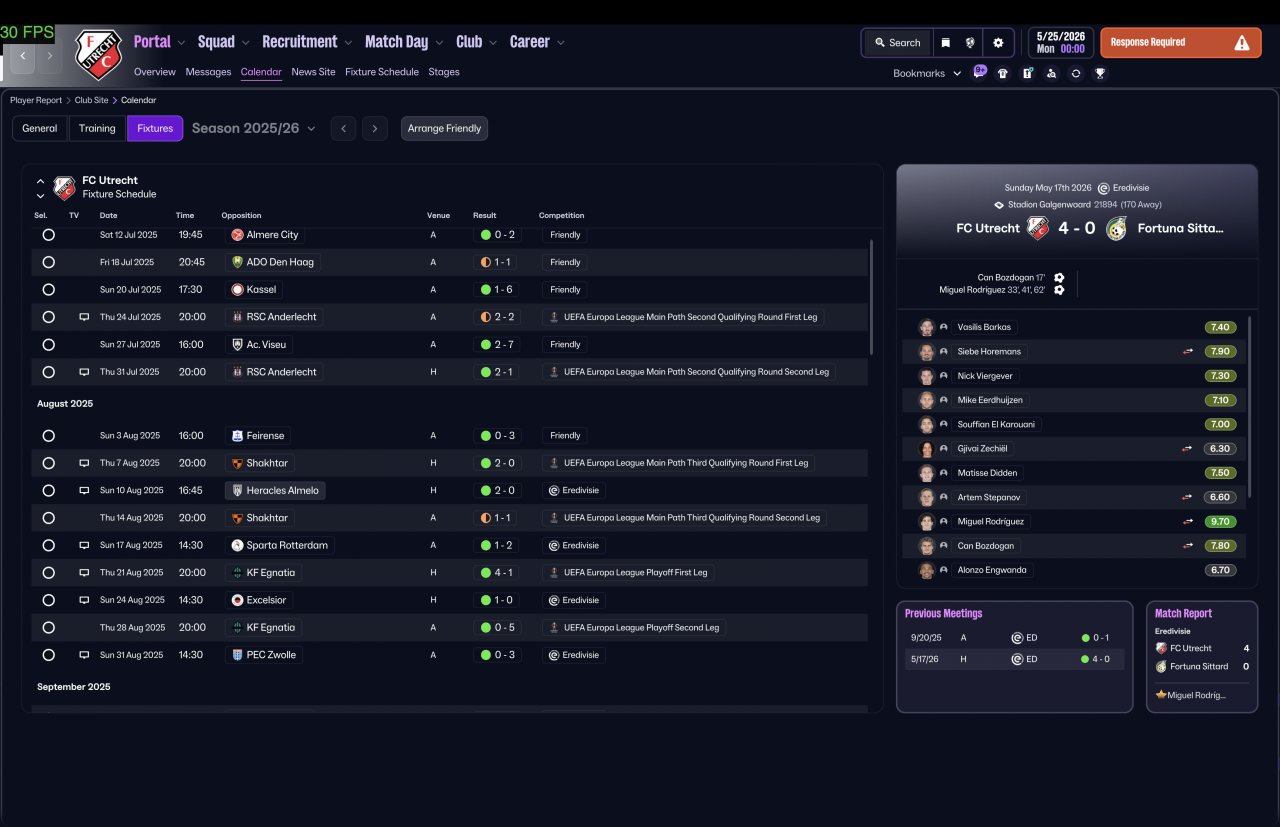This screenshot has width=1280, height=827.
Task: Select the Kassel fixture radio button
Action: coord(48,290)
